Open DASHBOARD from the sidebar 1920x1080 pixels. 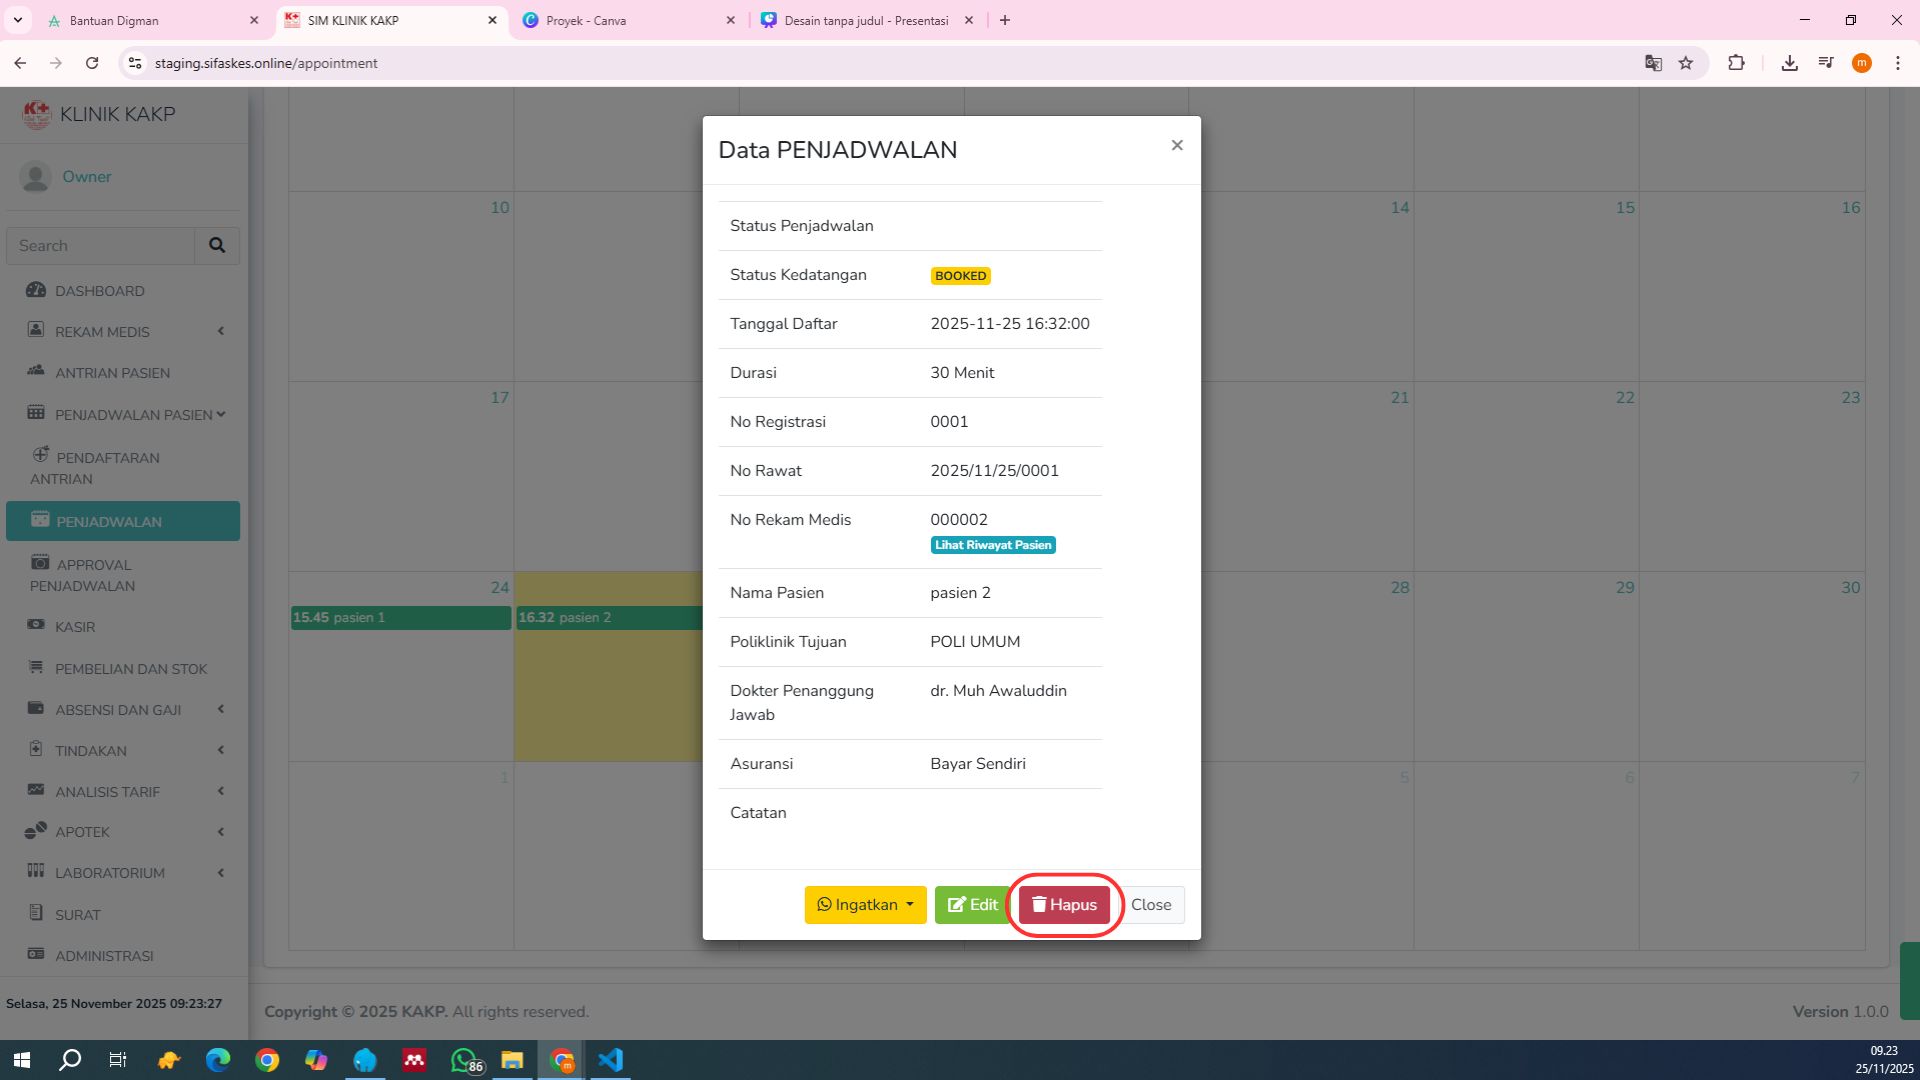tap(99, 291)
